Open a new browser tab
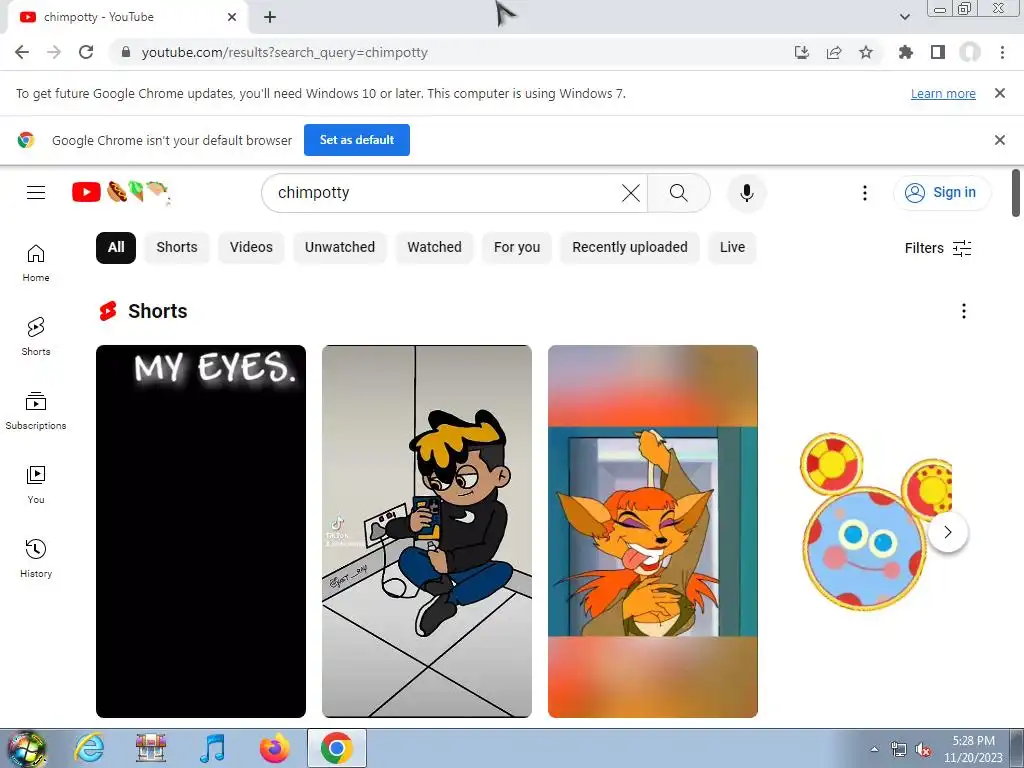 [x=270, y=17]
